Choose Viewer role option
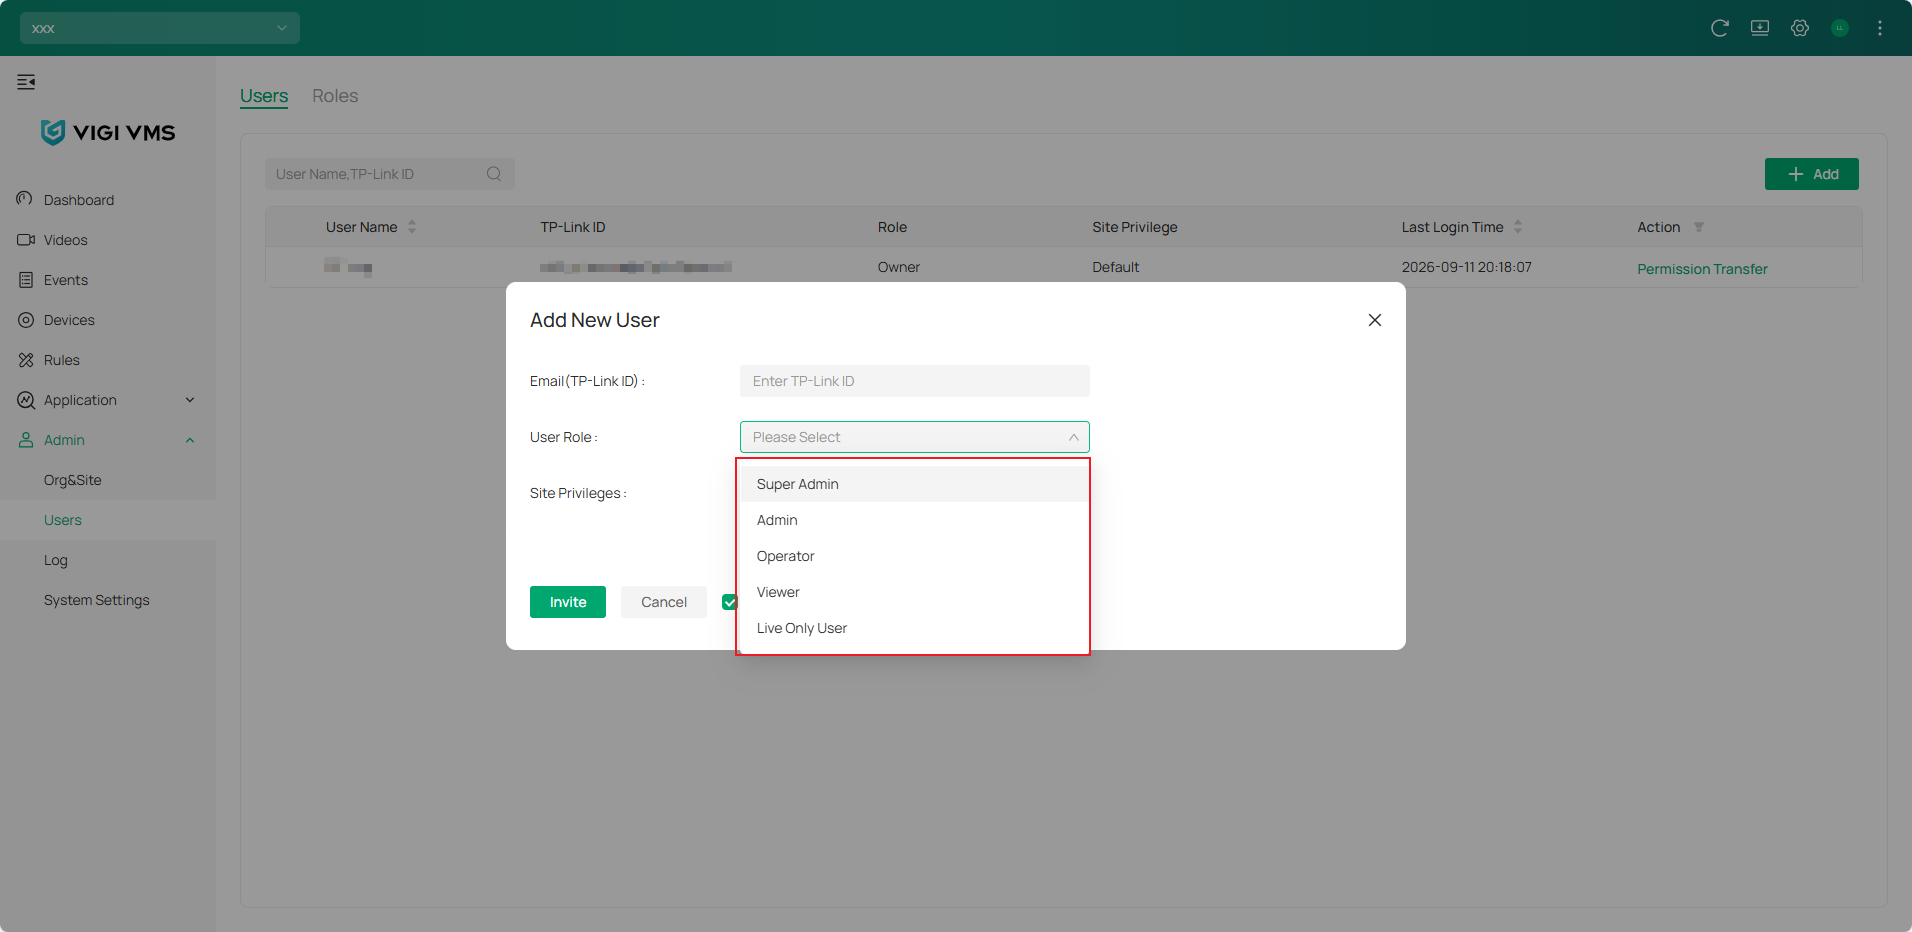1912x932 pixels. [x=913, y=592]
